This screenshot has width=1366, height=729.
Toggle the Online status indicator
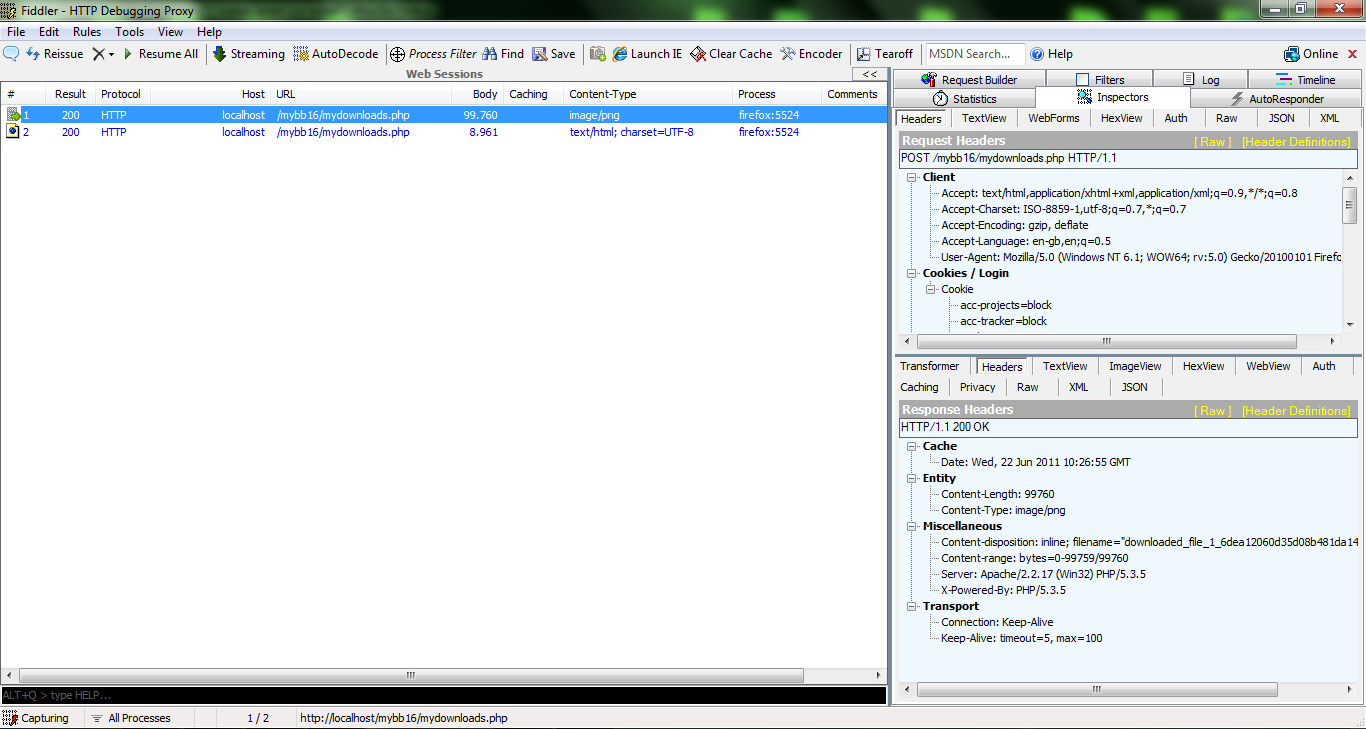click(x=1311, y=54)
